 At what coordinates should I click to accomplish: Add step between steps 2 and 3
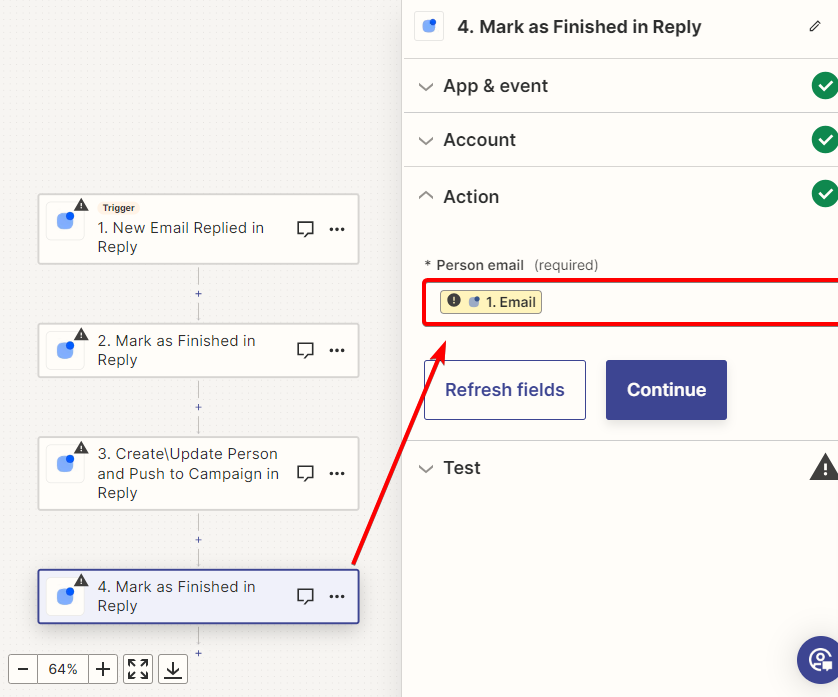198,407
